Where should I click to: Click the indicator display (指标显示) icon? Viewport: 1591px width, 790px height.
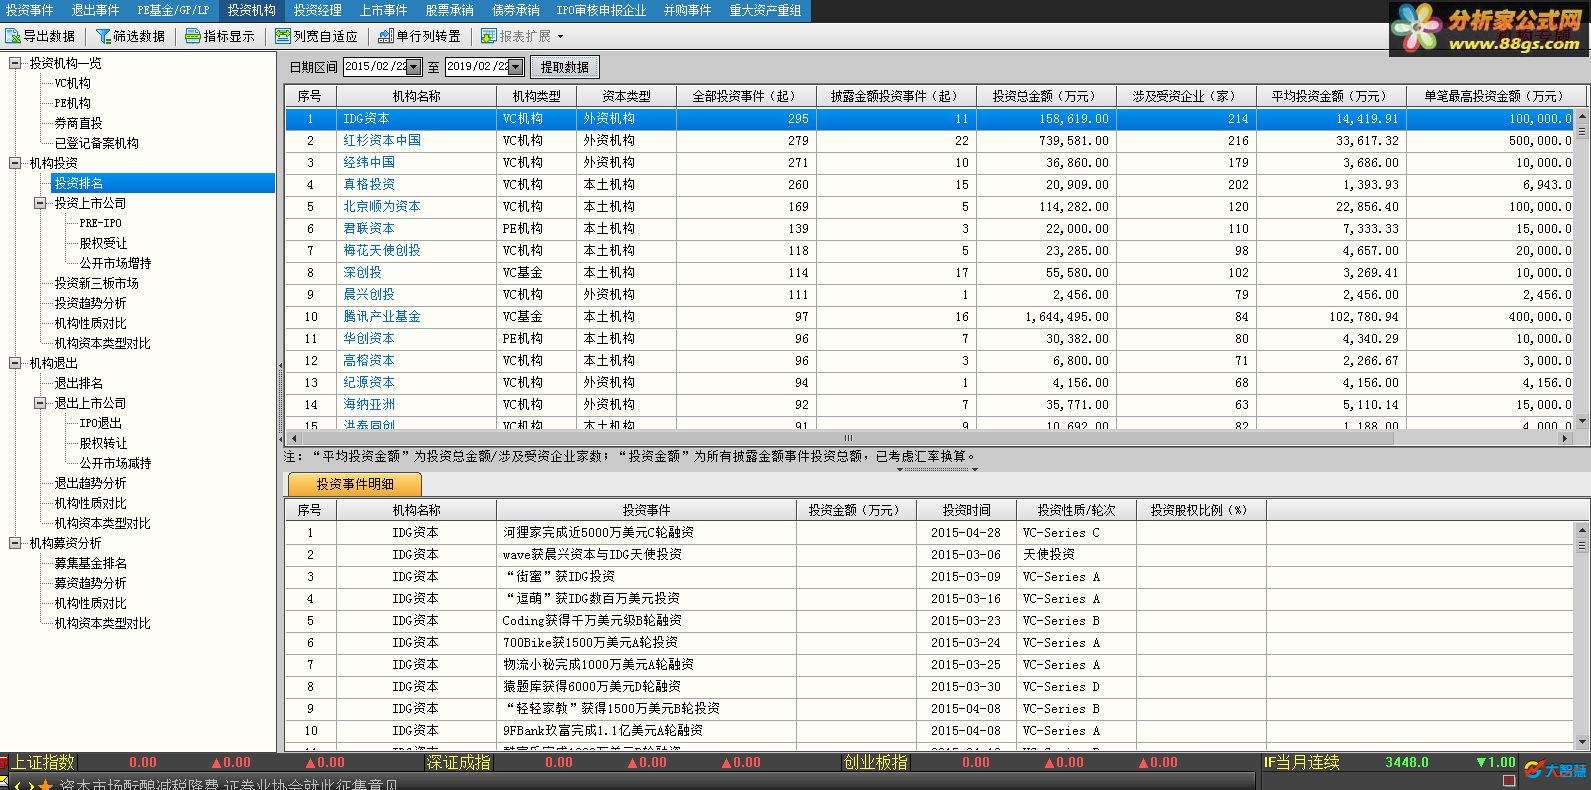coord(193,36)
